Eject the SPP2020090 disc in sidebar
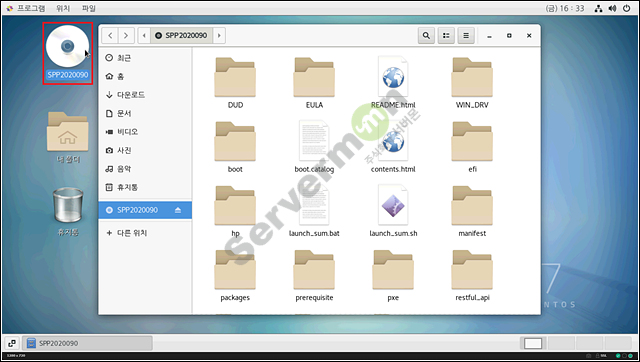This screenshot has height=362, width=640. tap(178, 210)
